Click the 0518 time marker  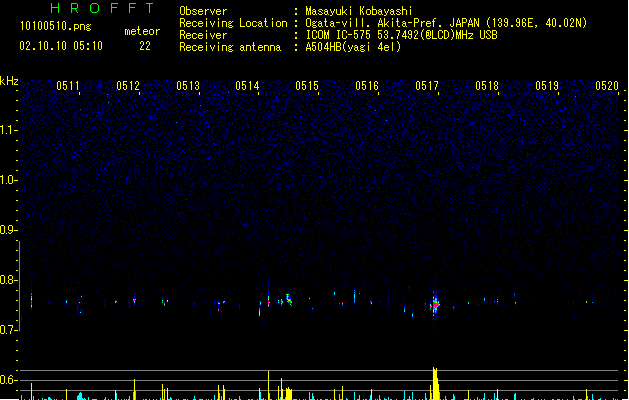click(x=487, y=86)
